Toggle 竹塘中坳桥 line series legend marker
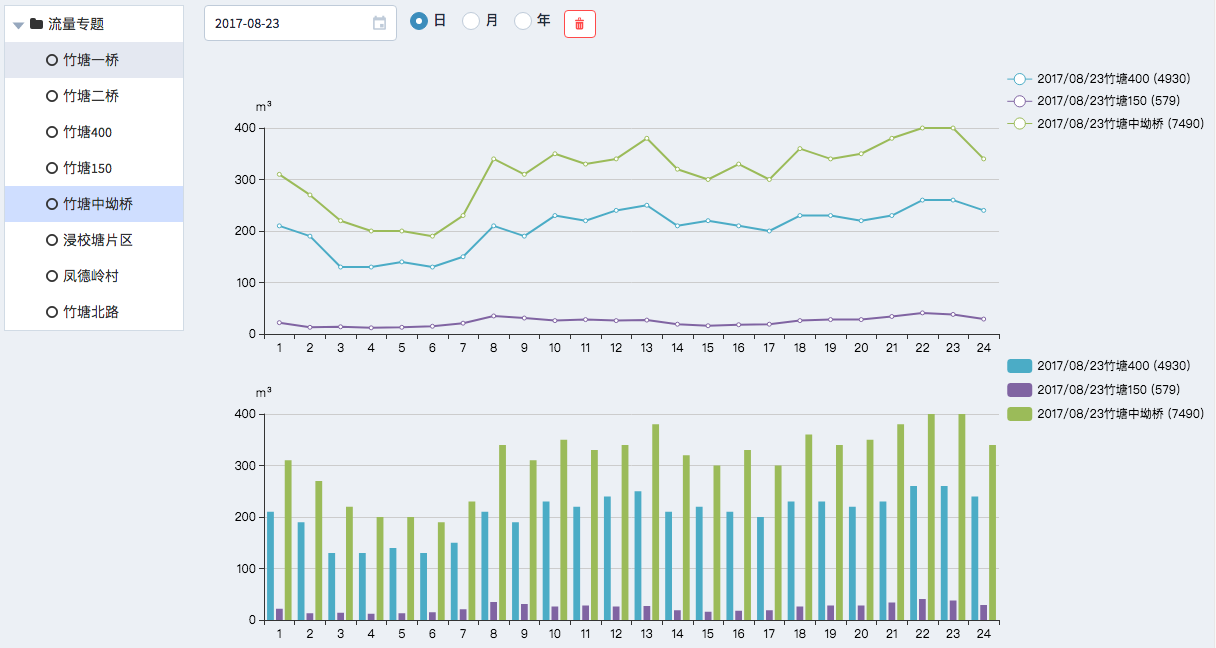Screen dimensions: 1216x648 tap(1019, 124)
